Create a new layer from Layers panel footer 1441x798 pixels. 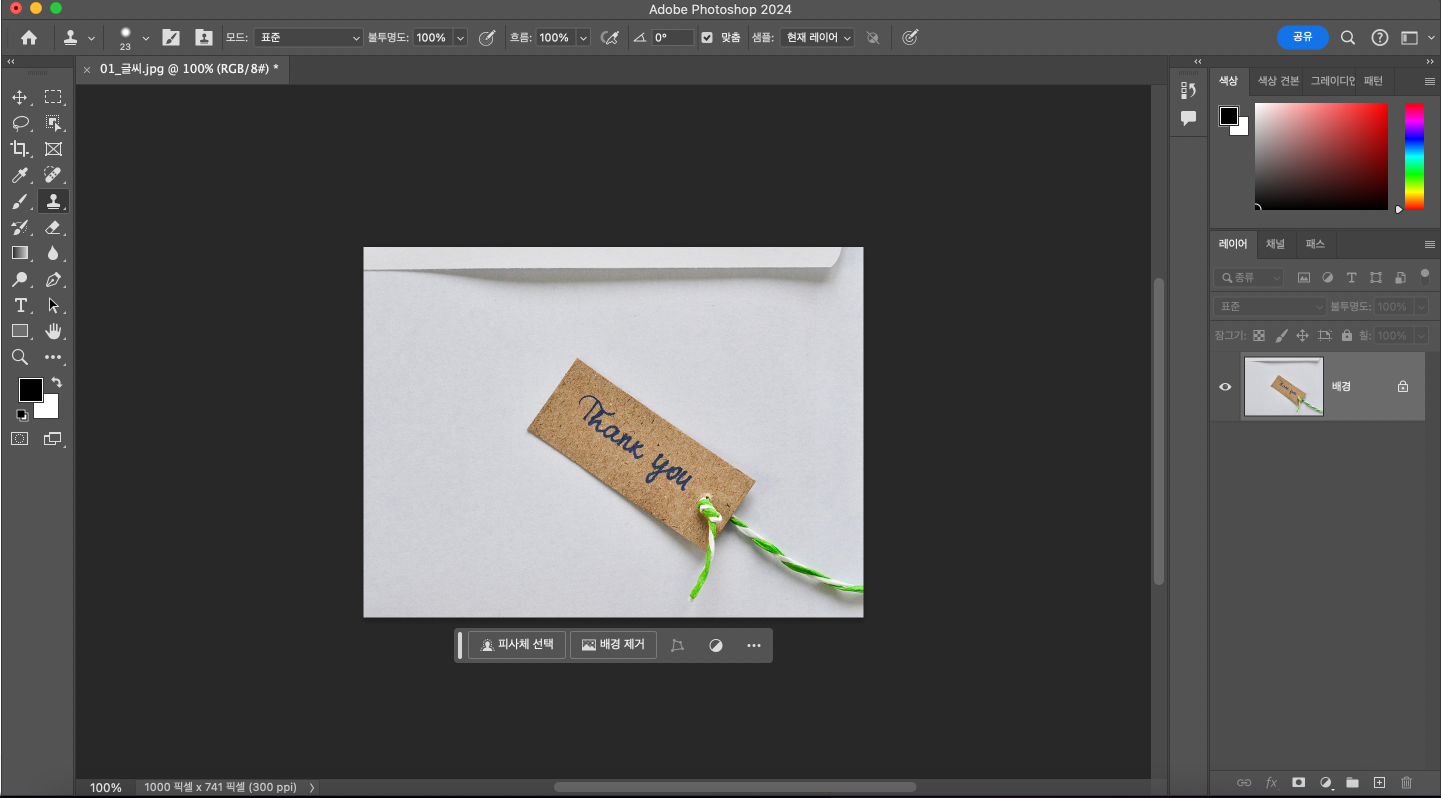[1379, 782]
